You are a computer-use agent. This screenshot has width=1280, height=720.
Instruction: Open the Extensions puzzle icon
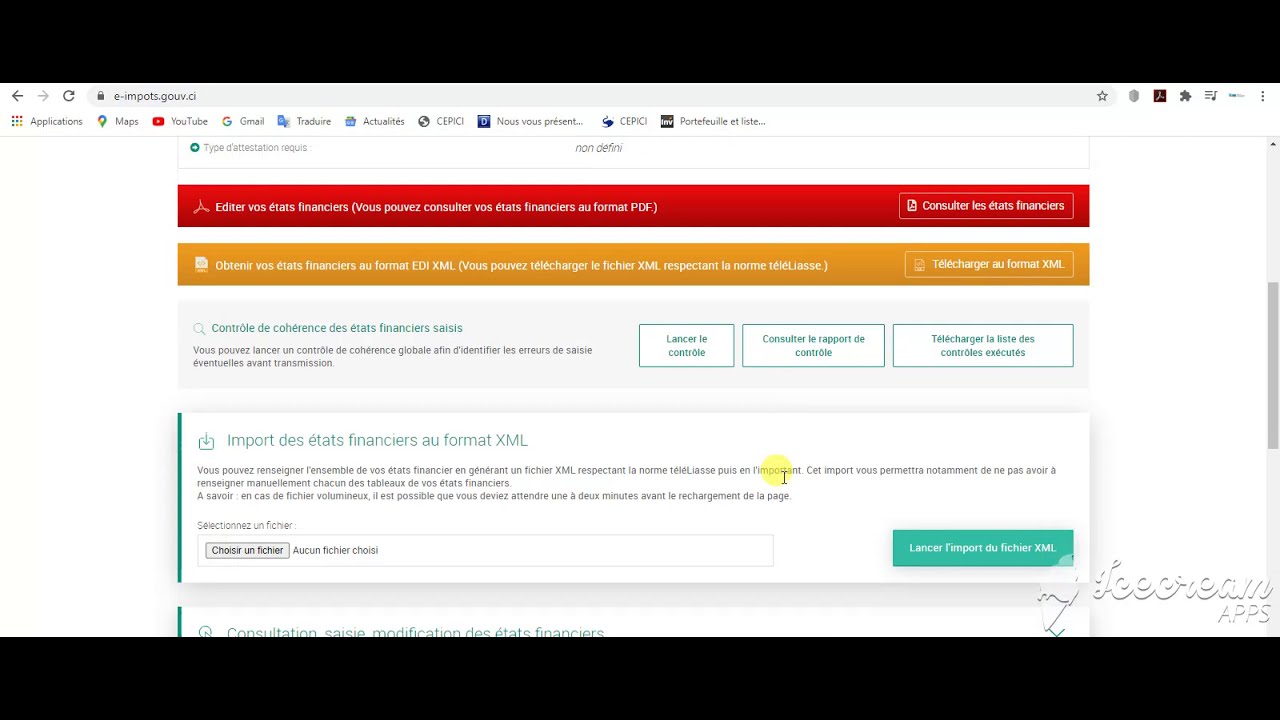[x=1185, y=96]
